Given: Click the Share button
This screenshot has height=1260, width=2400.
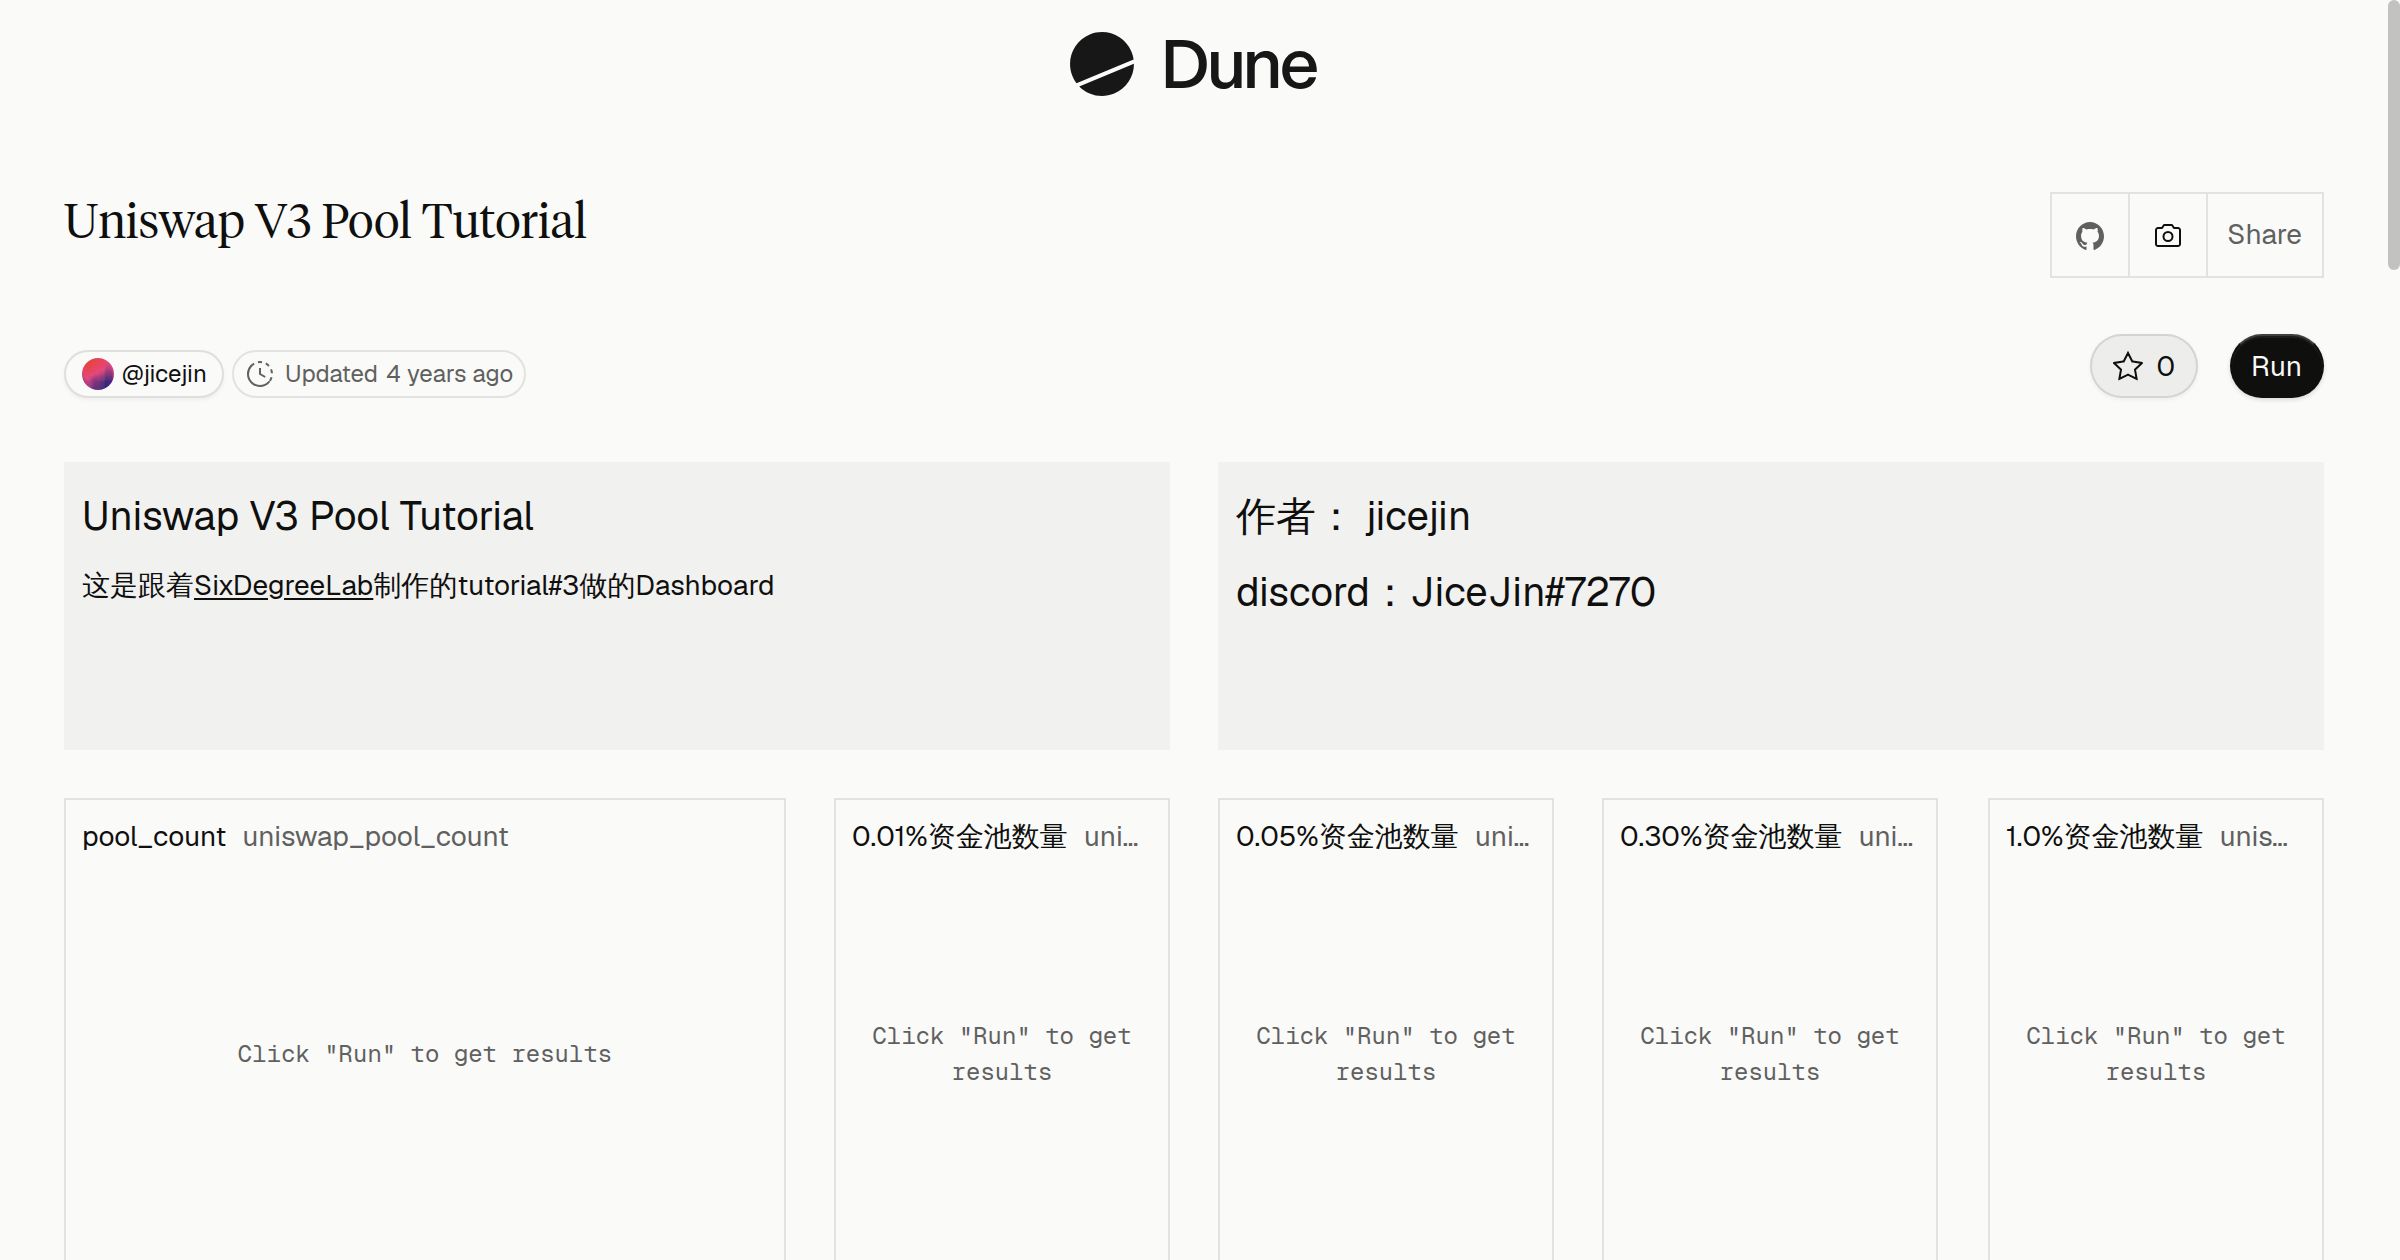Looking at the screenshot, I should (2264, 235).
